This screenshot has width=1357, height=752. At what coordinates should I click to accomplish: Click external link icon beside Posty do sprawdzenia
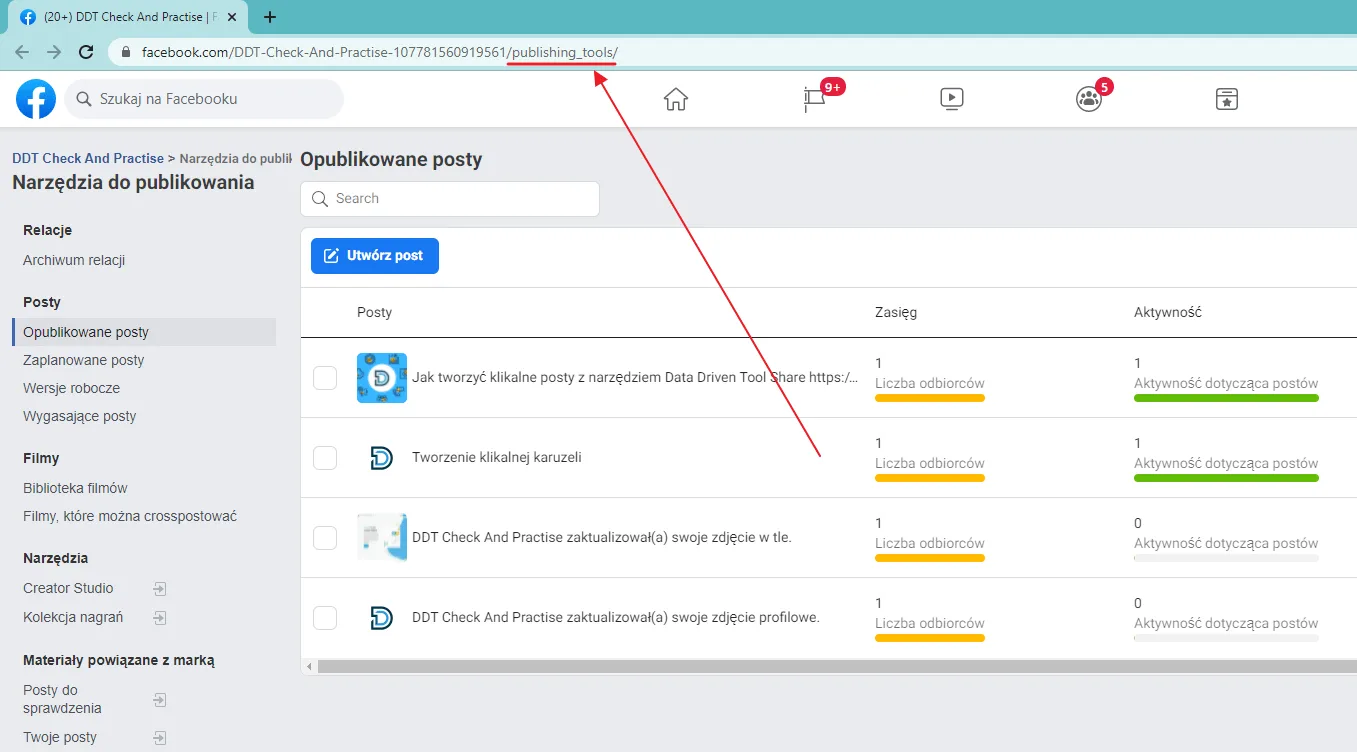[160, 699]
